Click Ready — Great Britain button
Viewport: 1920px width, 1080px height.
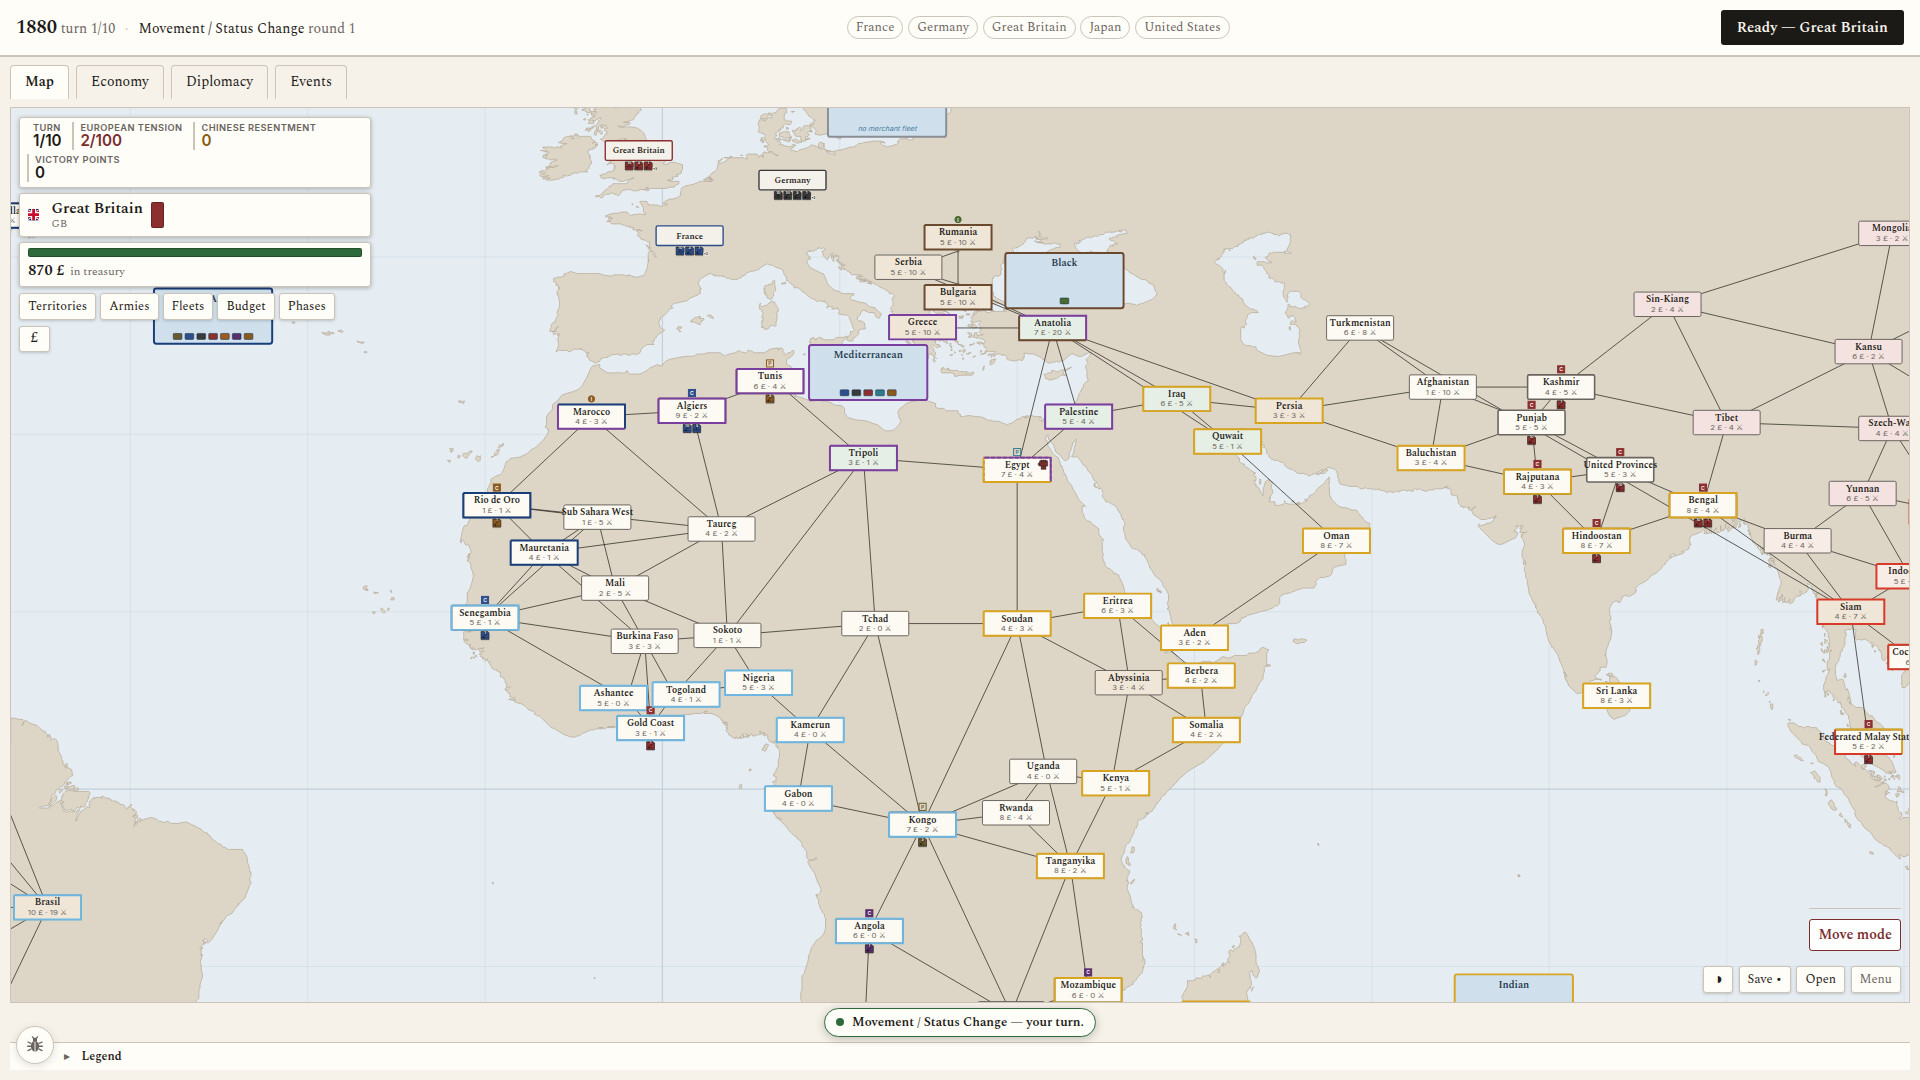pyautogui.click(x=1812, y=28)
